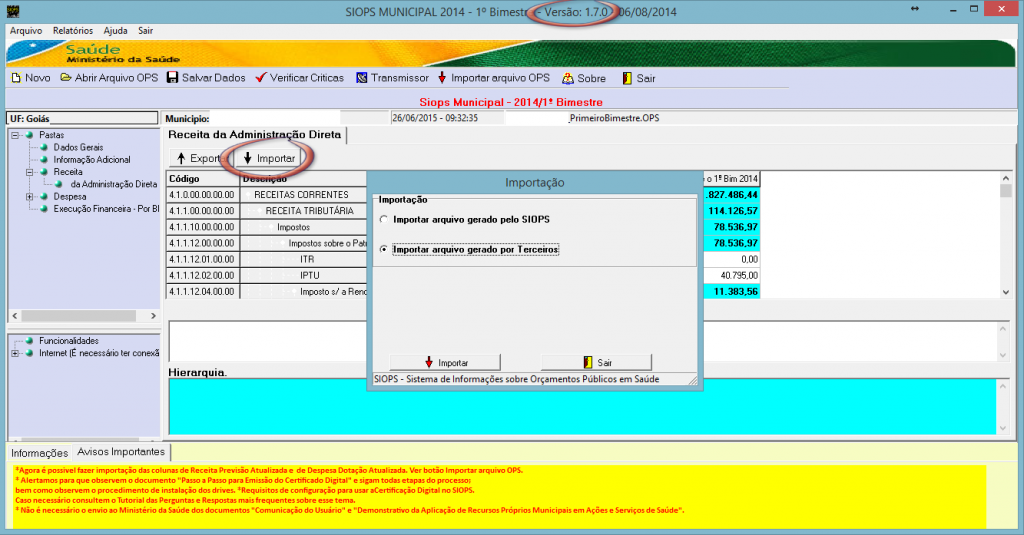Image resolution: width=1024 pixels, height=535 pixels.
Task: Switch to the Informações tab
Action: [40, 453]
